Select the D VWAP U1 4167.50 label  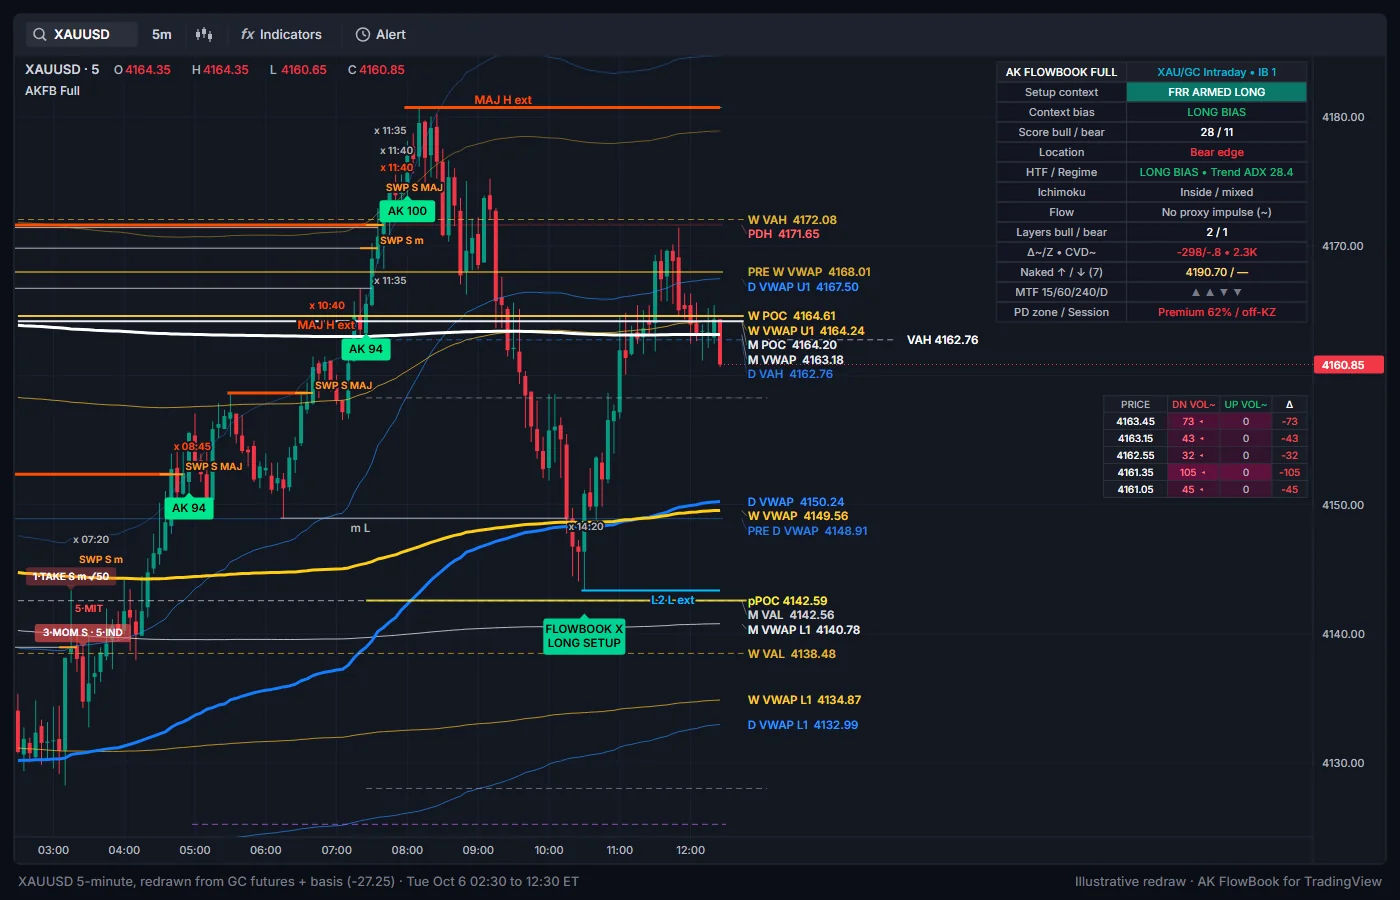[803, 287]
